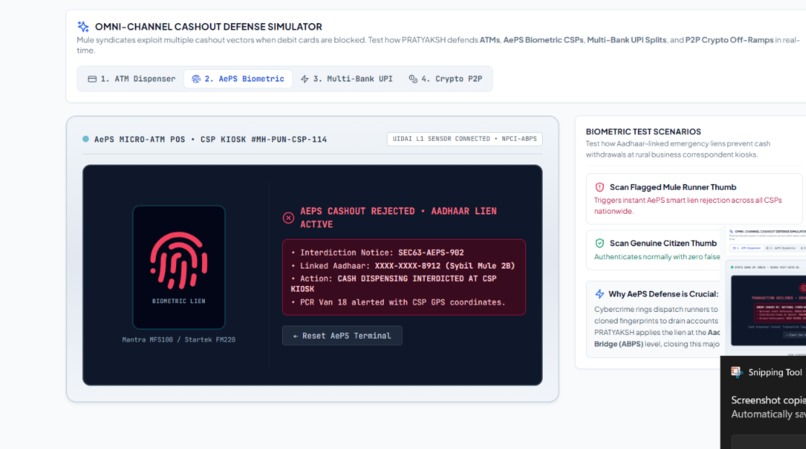Viewport: 806px width, 449px height.
Task: Click the coins icon in Crypto P2P tab
Action: (413, 79)
